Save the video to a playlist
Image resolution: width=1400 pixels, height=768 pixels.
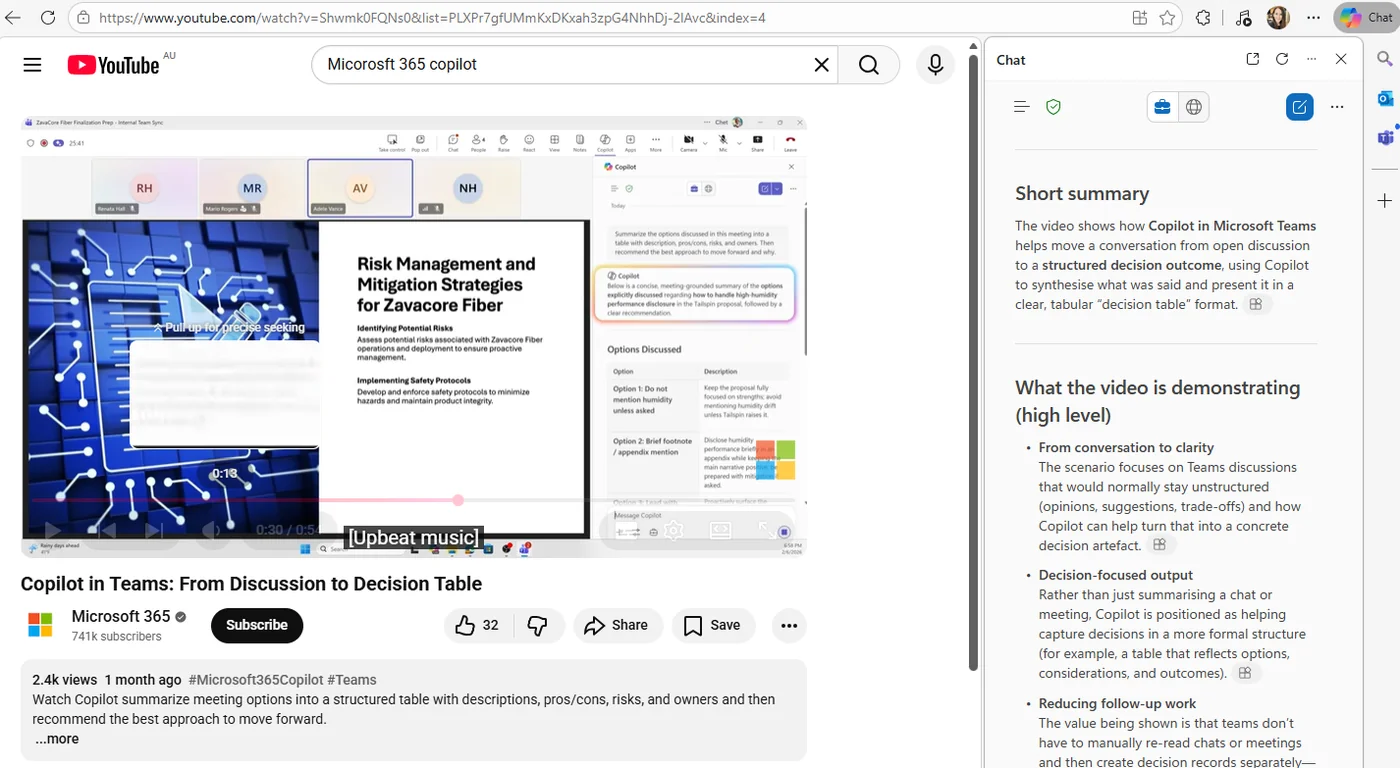[x=712, y=625]
